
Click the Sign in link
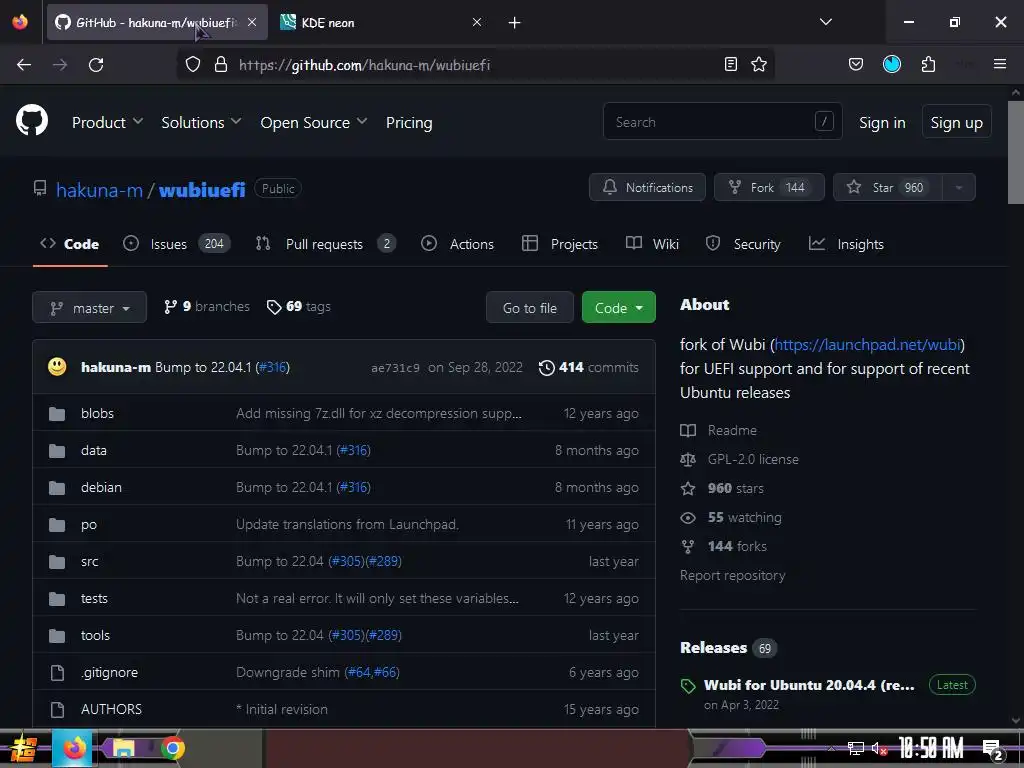[882, 122]
